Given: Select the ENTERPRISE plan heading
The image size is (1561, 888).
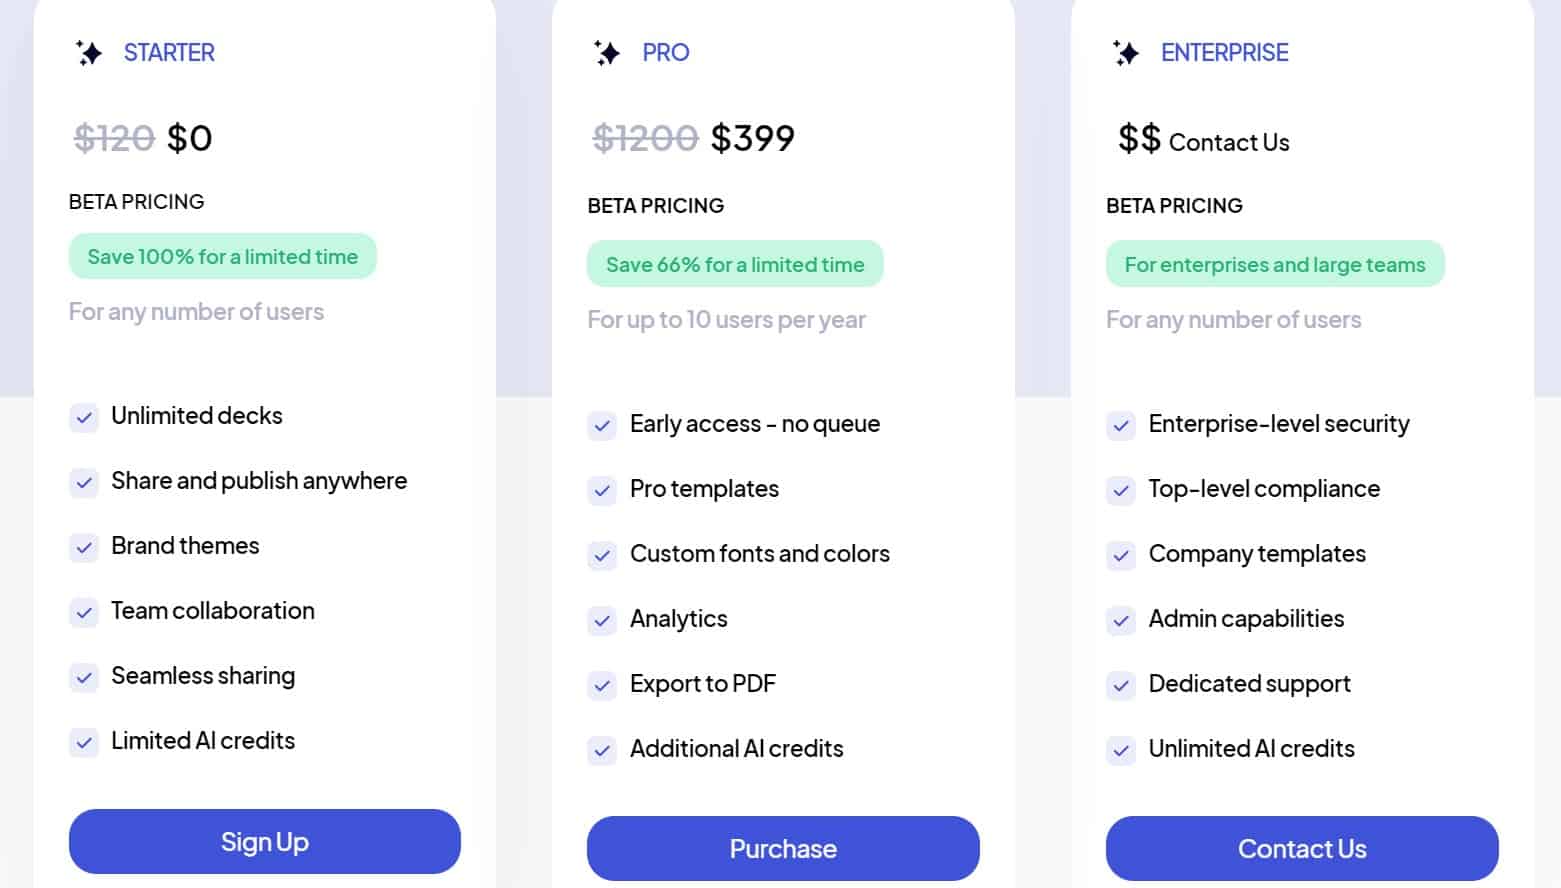Looking at the screenshot, I should tap(1224, 52).
